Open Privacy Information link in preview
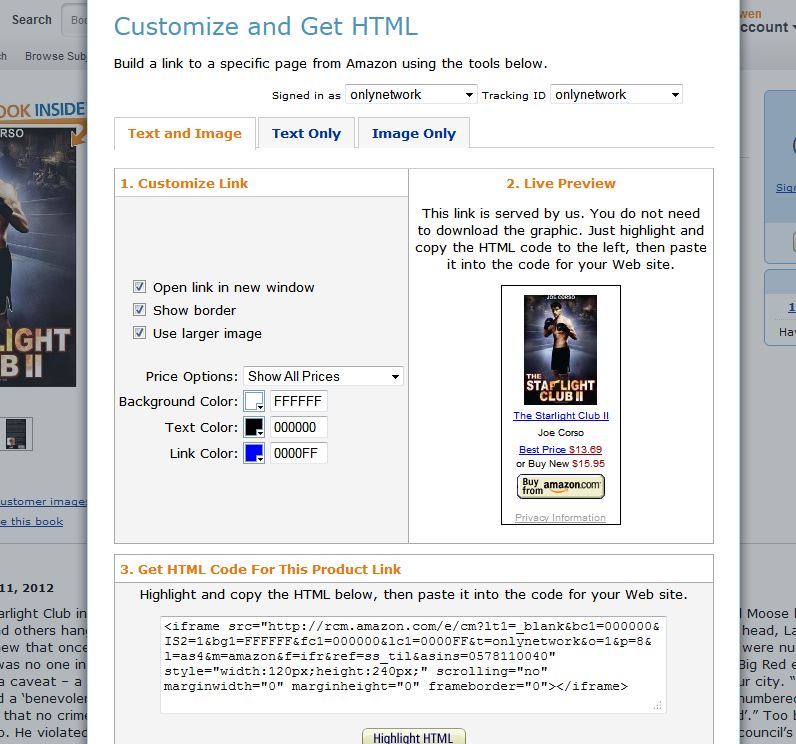 [560, 518]
